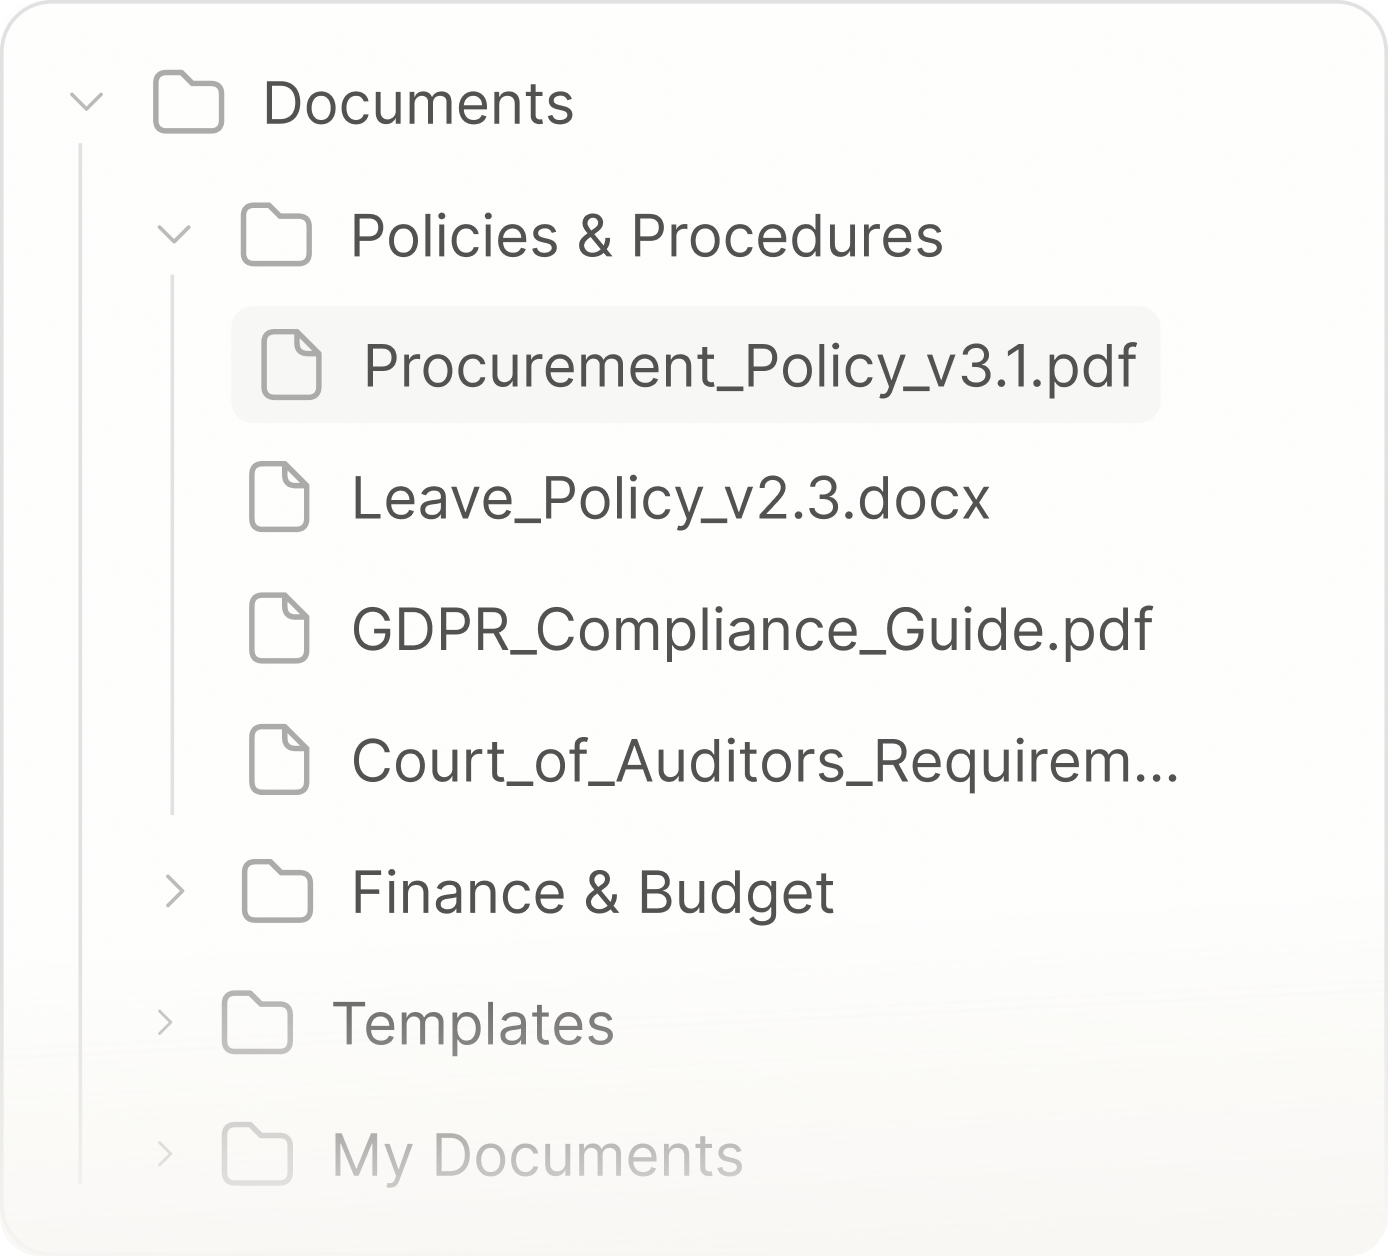Expand the My Documents chevron

tap(165, 1154)
